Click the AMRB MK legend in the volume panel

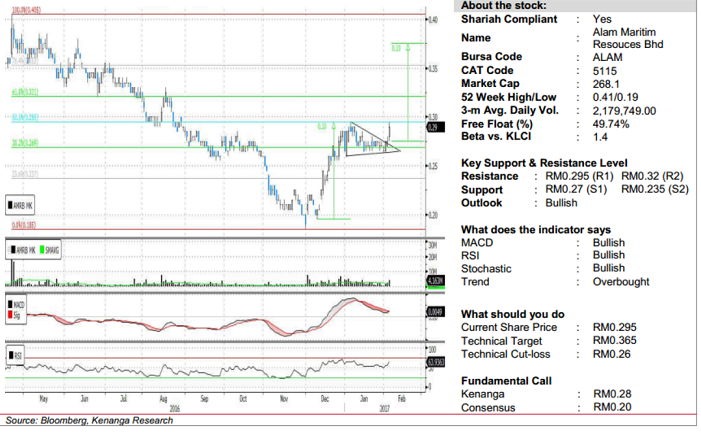click(22, 250)
